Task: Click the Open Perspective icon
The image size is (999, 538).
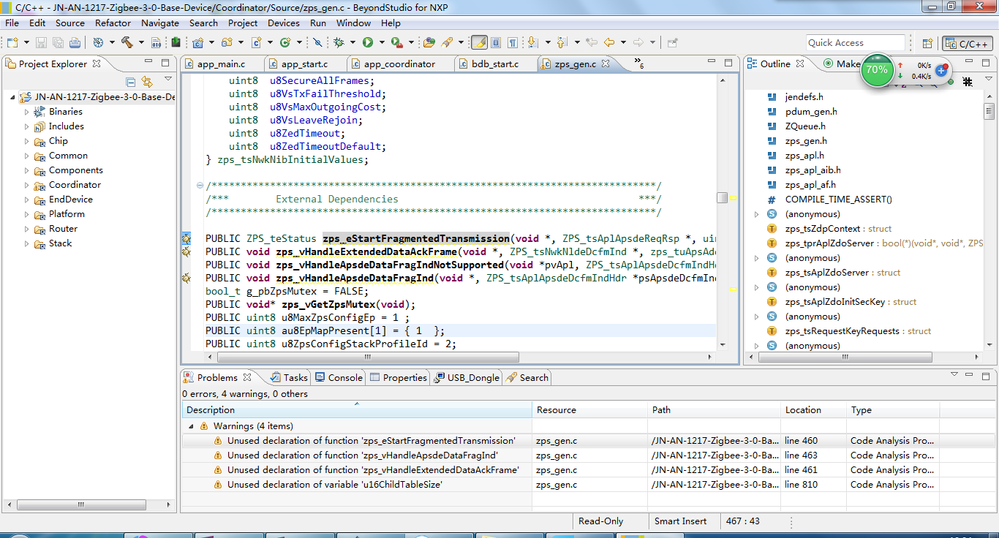Action: point(926,43)
